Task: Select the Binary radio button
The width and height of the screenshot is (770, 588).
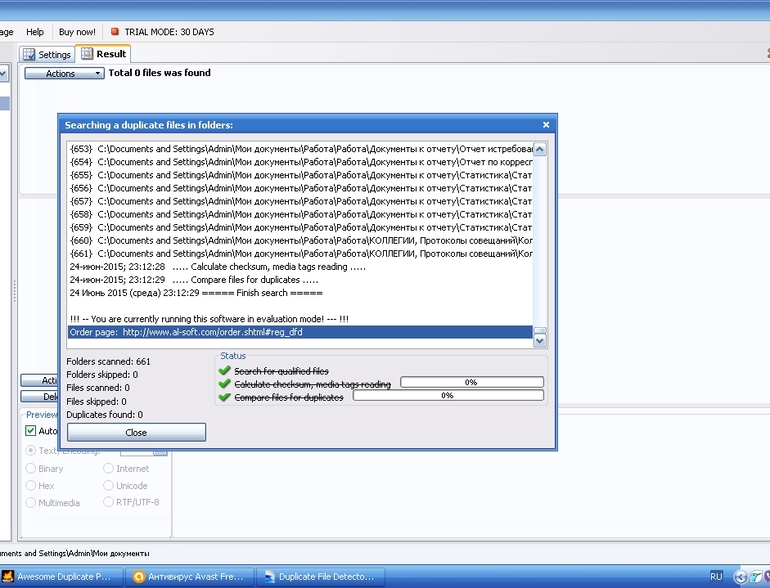Action: [31, 468]
